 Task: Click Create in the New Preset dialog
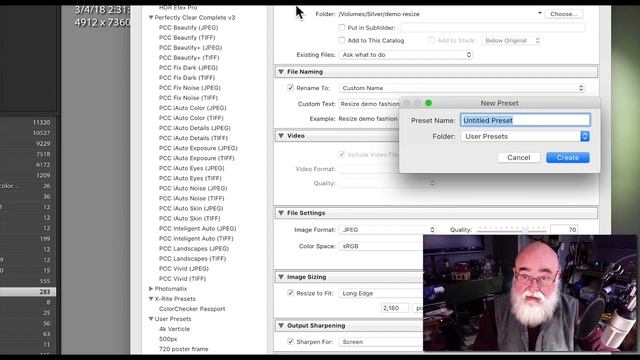click(x=567, y=158)
